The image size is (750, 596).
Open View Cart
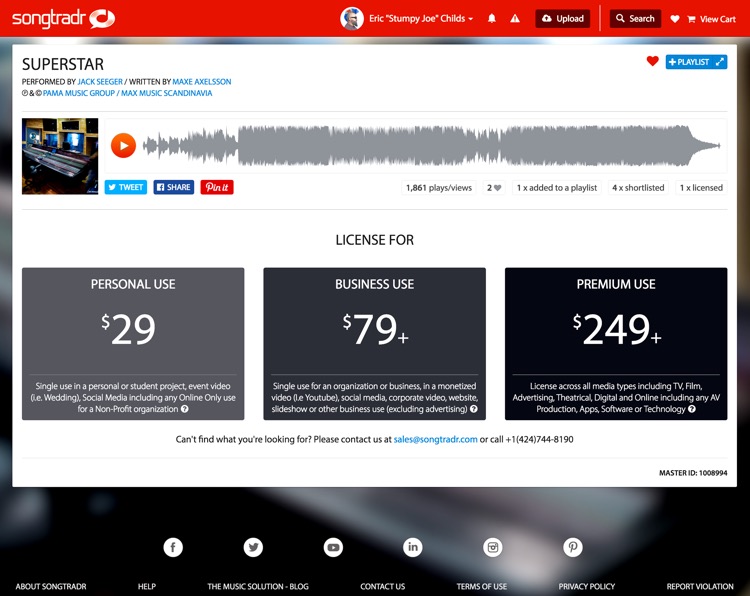point(711,19)
